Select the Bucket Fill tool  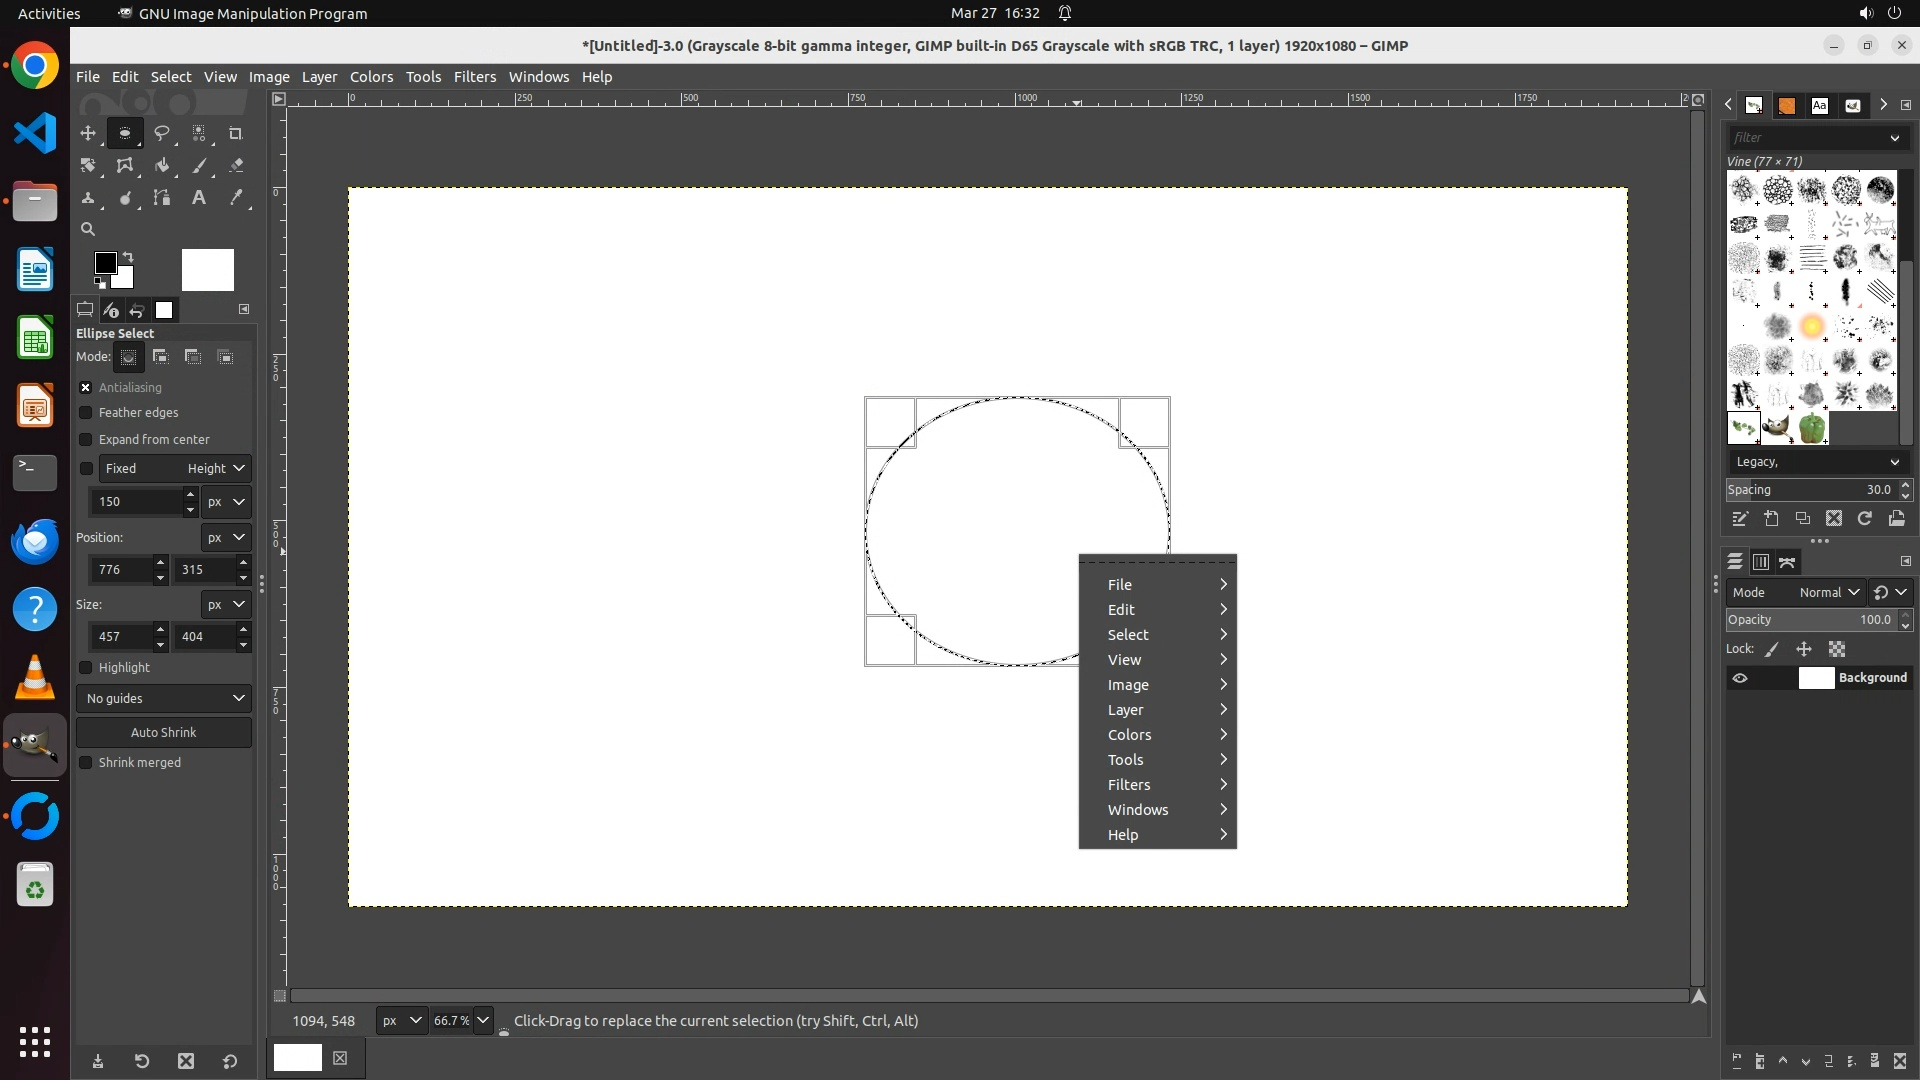[x=162, y=166]
